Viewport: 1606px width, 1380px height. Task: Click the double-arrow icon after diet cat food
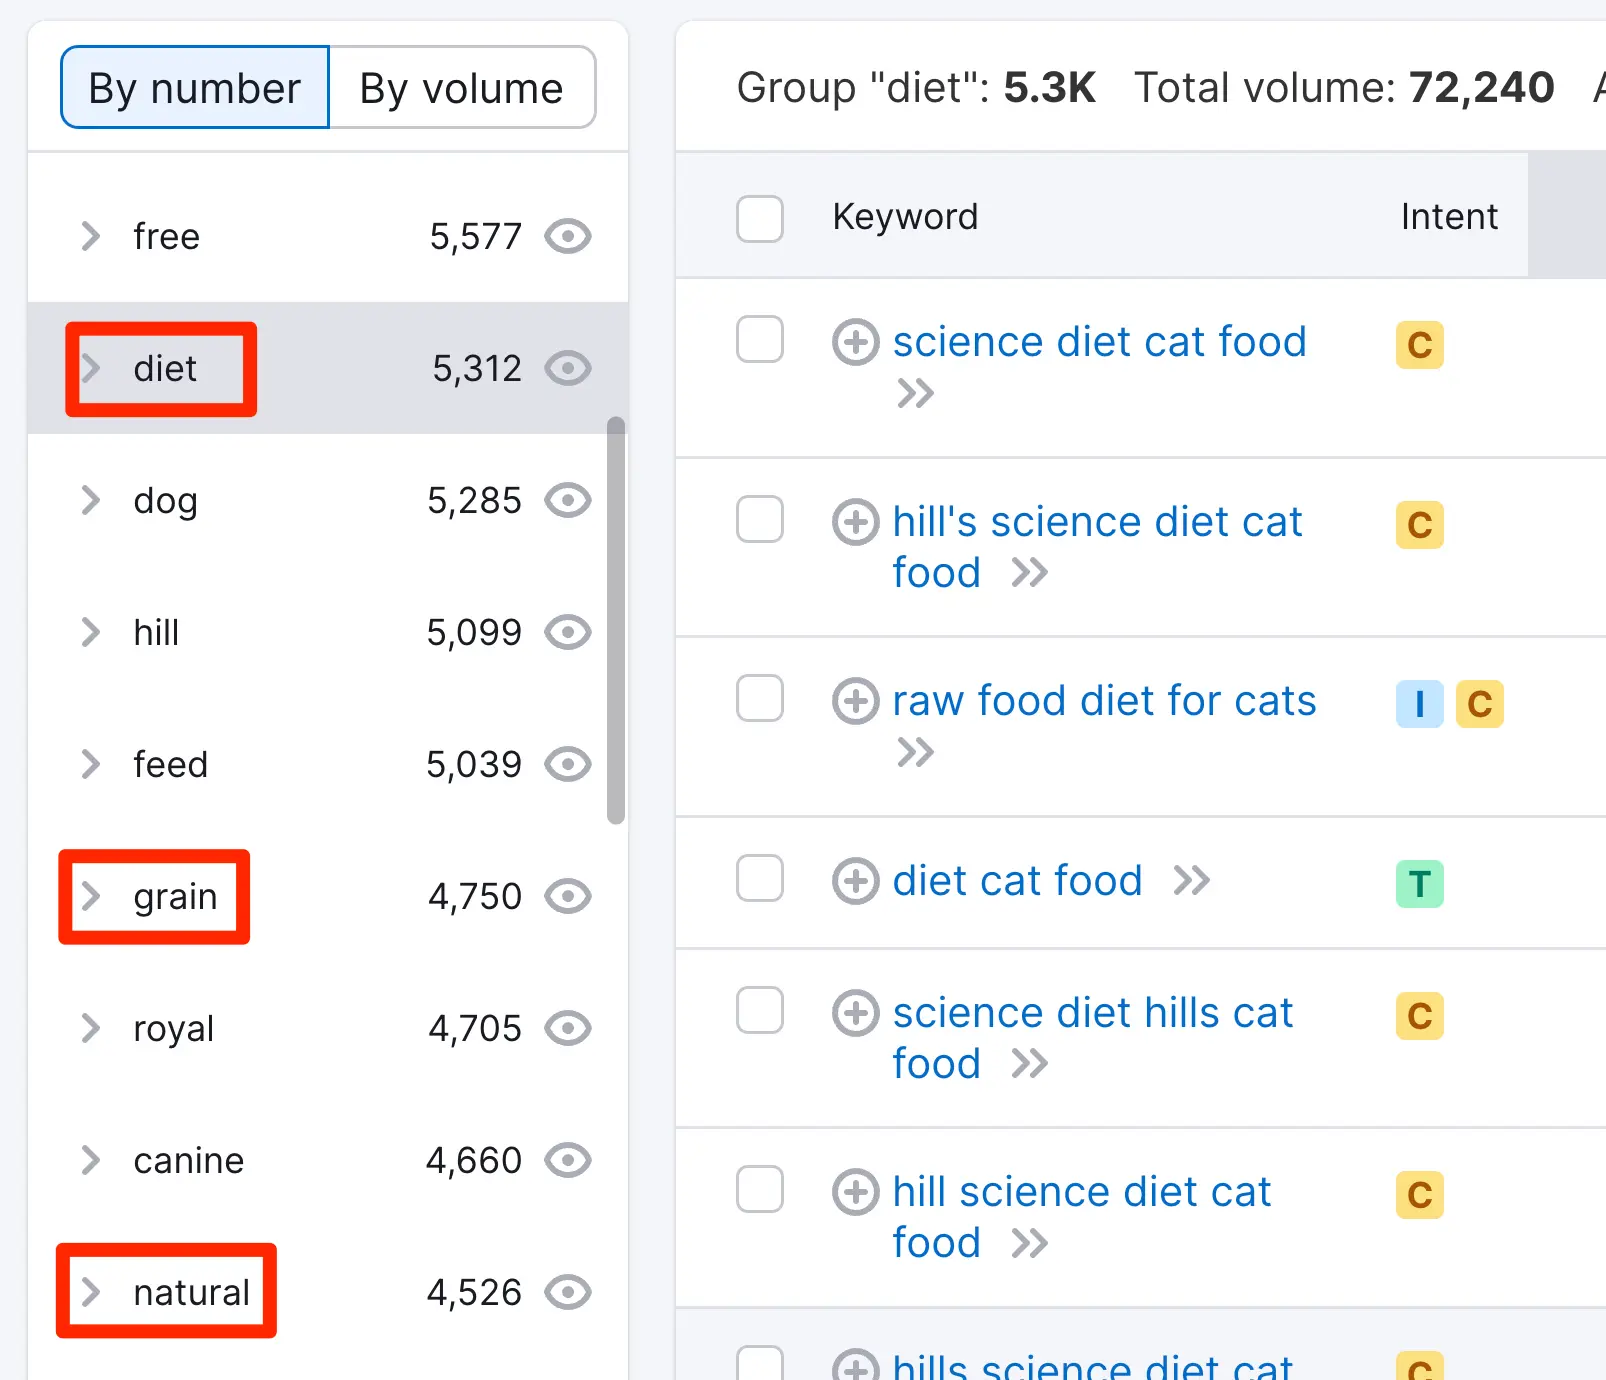pos(1192,881)
